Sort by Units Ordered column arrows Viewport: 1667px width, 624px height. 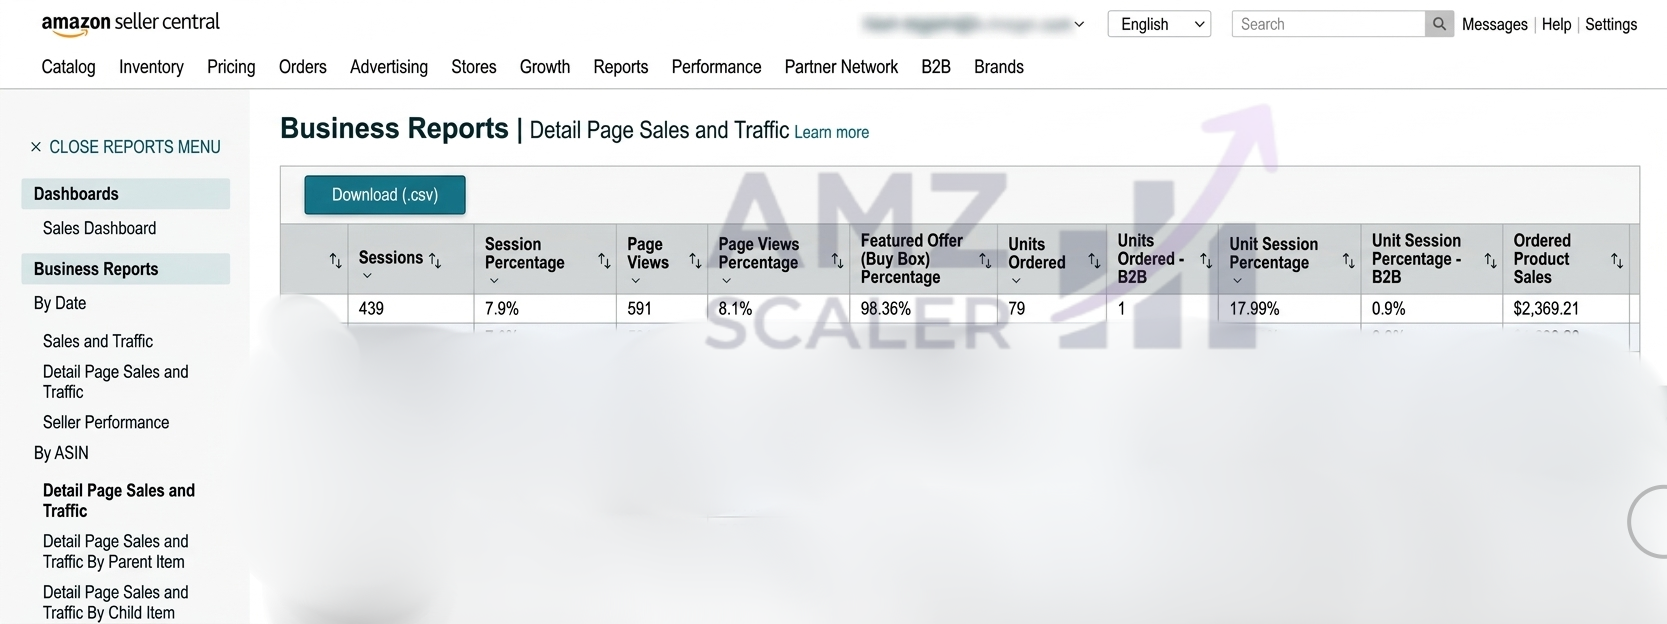(x=1094, y=260)
